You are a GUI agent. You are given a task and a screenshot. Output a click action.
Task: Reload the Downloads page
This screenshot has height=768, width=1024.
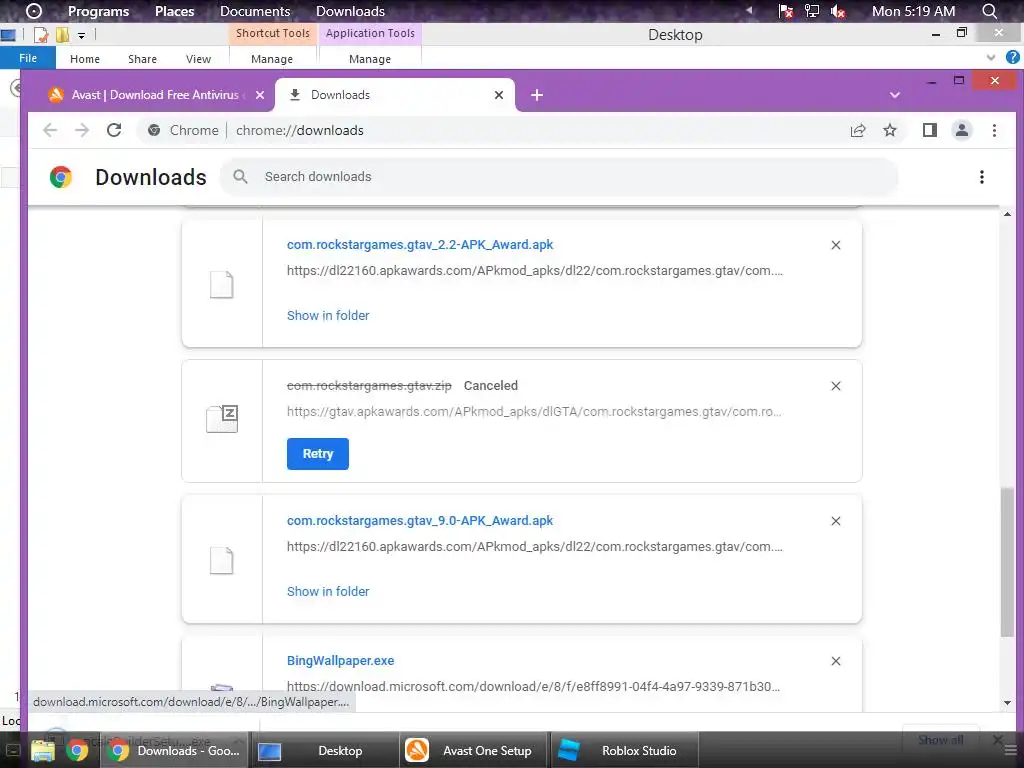tap(114, 130)
